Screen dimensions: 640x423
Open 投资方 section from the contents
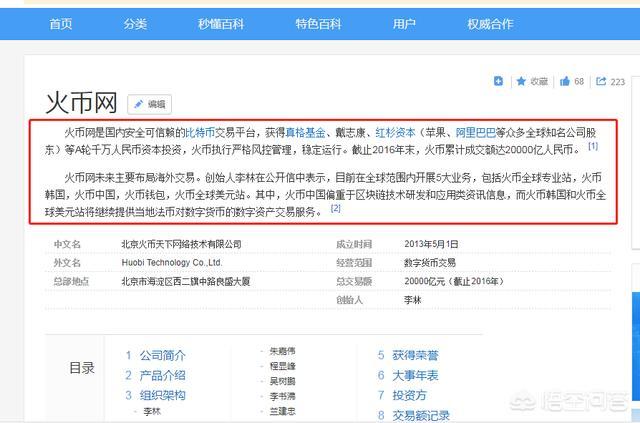coord(409,395)
